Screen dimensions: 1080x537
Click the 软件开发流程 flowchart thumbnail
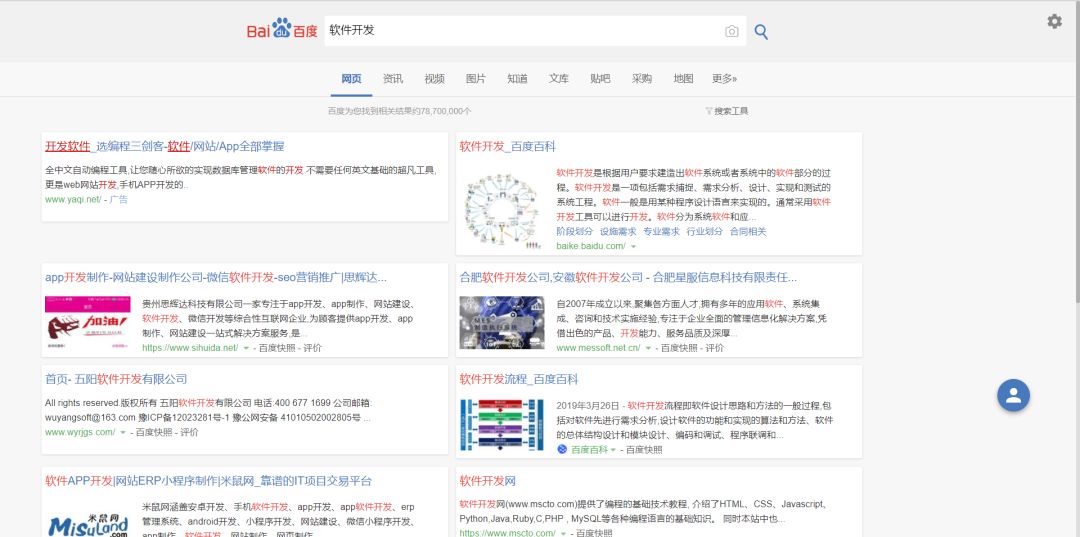tap(502, 425)
